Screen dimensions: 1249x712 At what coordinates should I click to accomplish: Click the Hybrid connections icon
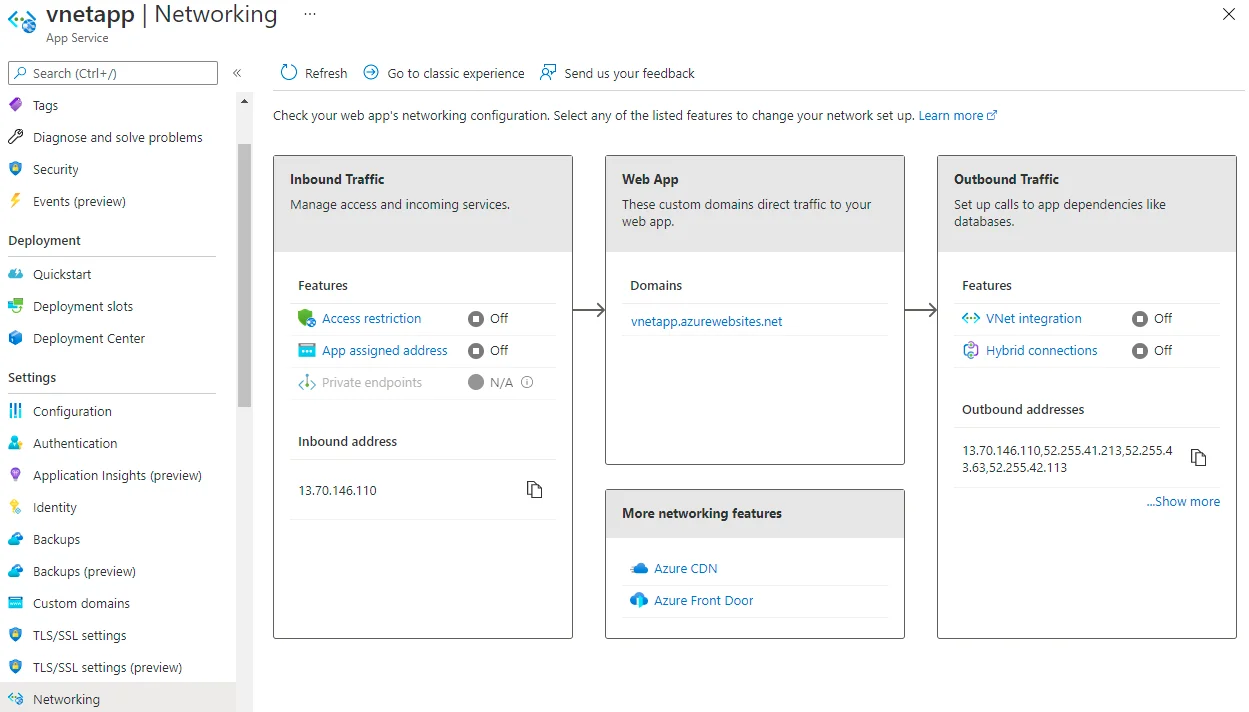(970, 350)
